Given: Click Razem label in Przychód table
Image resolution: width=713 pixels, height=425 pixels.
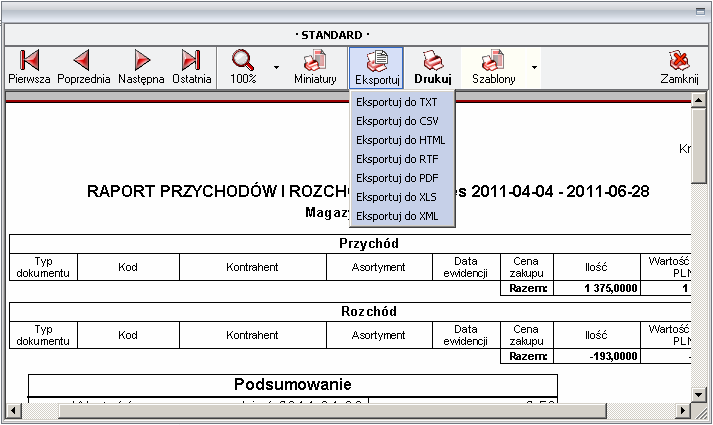Looking at the screenshot, I should 528,288.
